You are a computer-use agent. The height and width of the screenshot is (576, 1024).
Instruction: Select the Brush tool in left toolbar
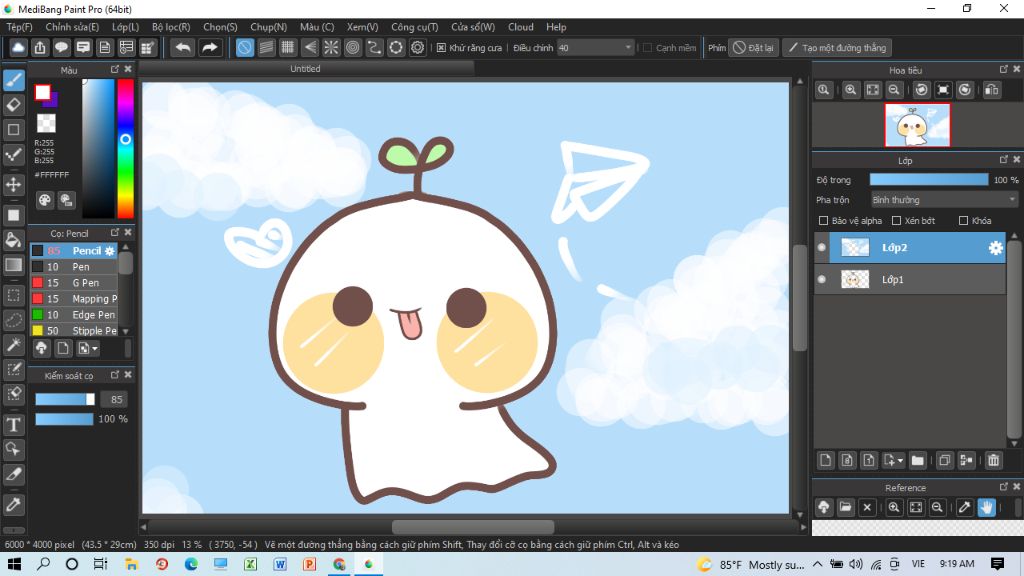coord(14,80)
